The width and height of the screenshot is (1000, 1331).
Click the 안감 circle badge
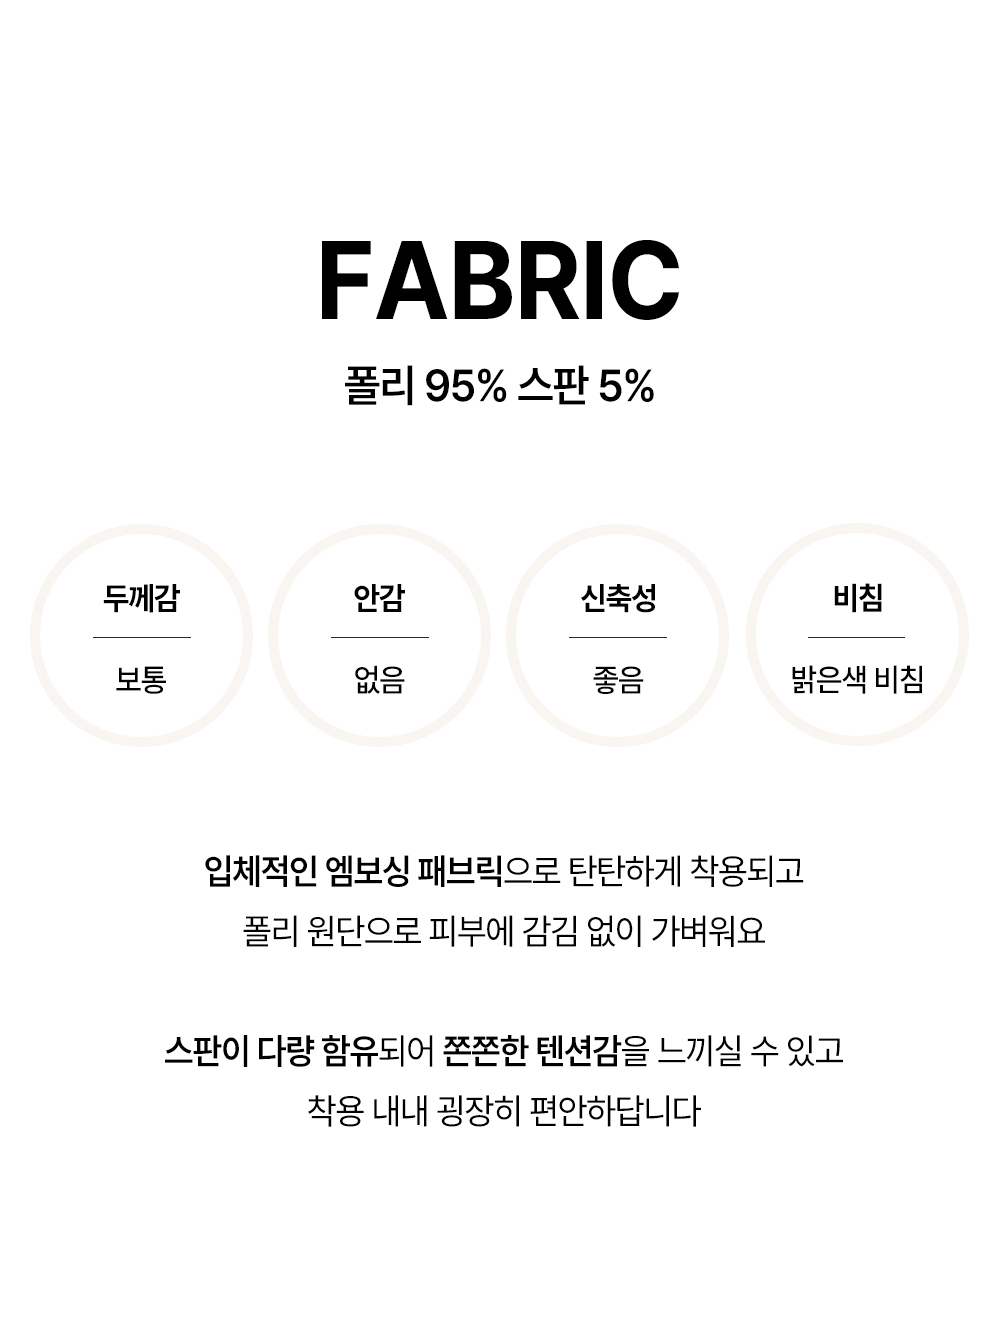point(379,635)
